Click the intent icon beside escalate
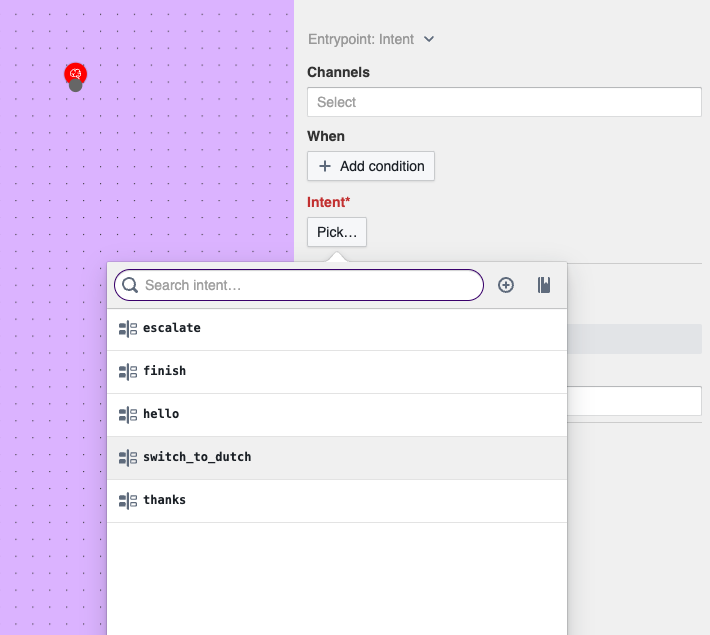710x635 pixels. click(128, 328)
